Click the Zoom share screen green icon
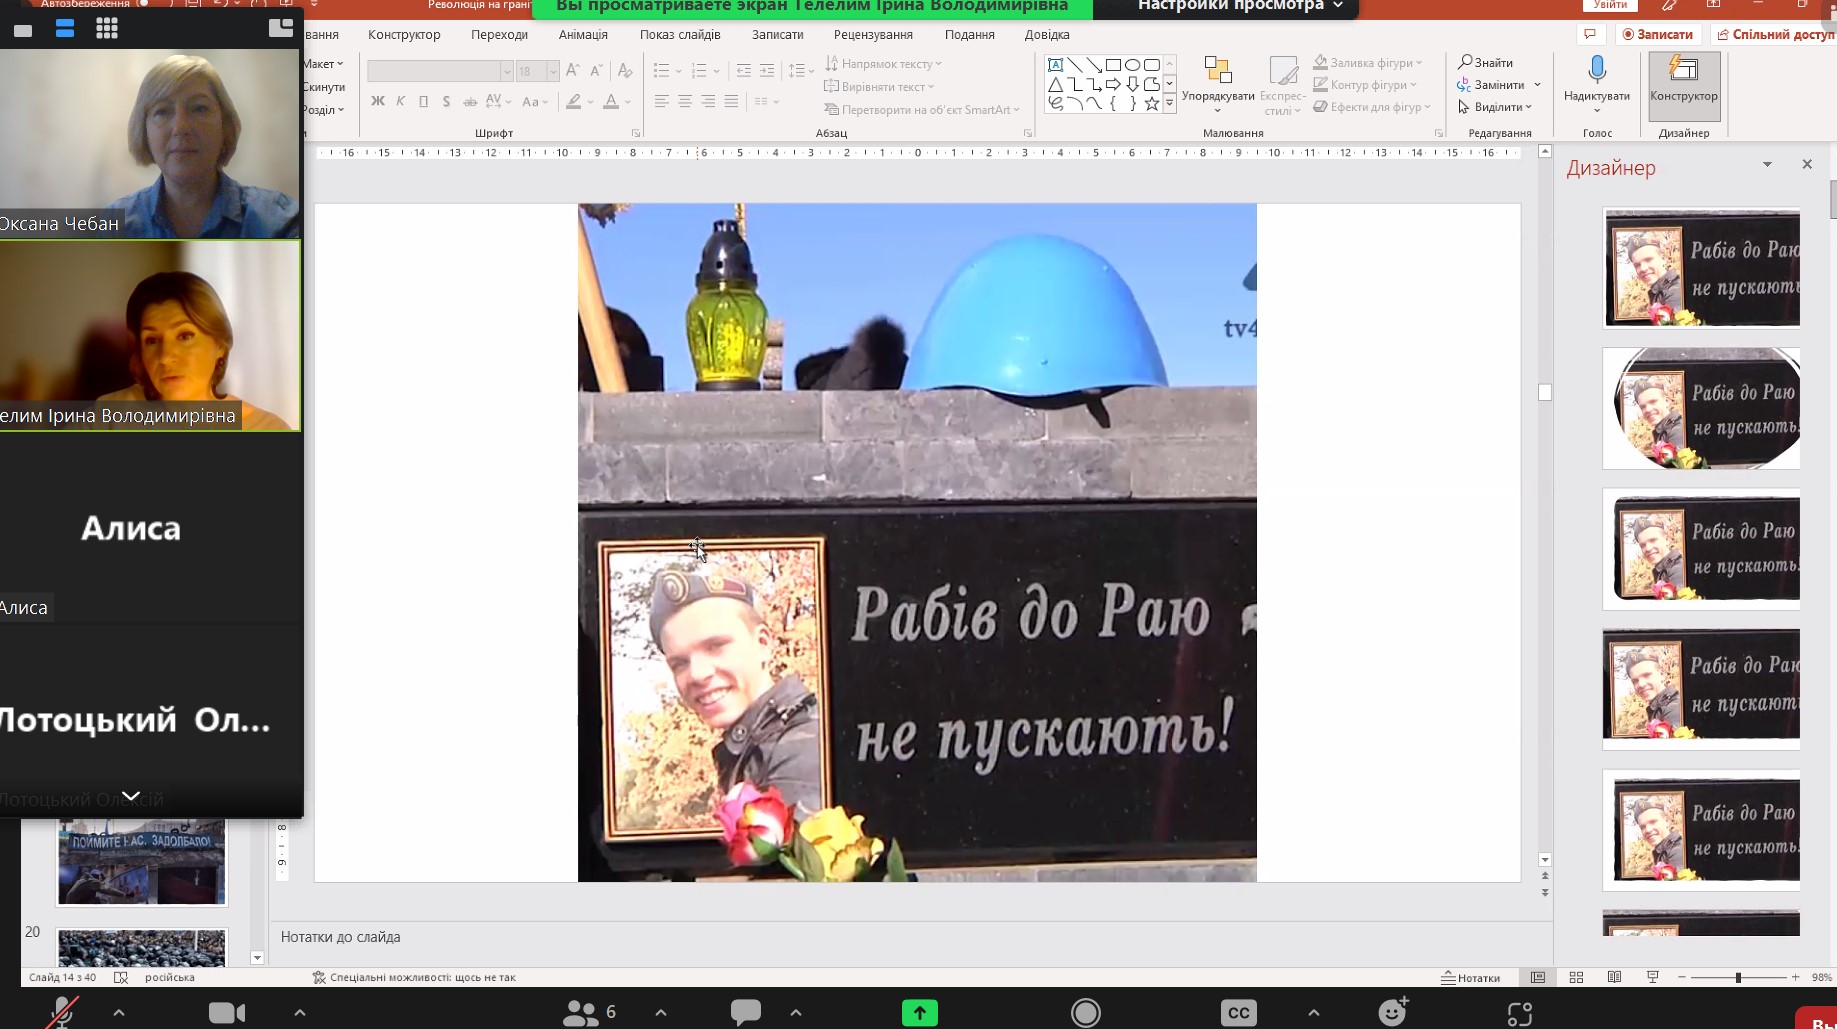1837x1029 pixels. pos(919,1012)
